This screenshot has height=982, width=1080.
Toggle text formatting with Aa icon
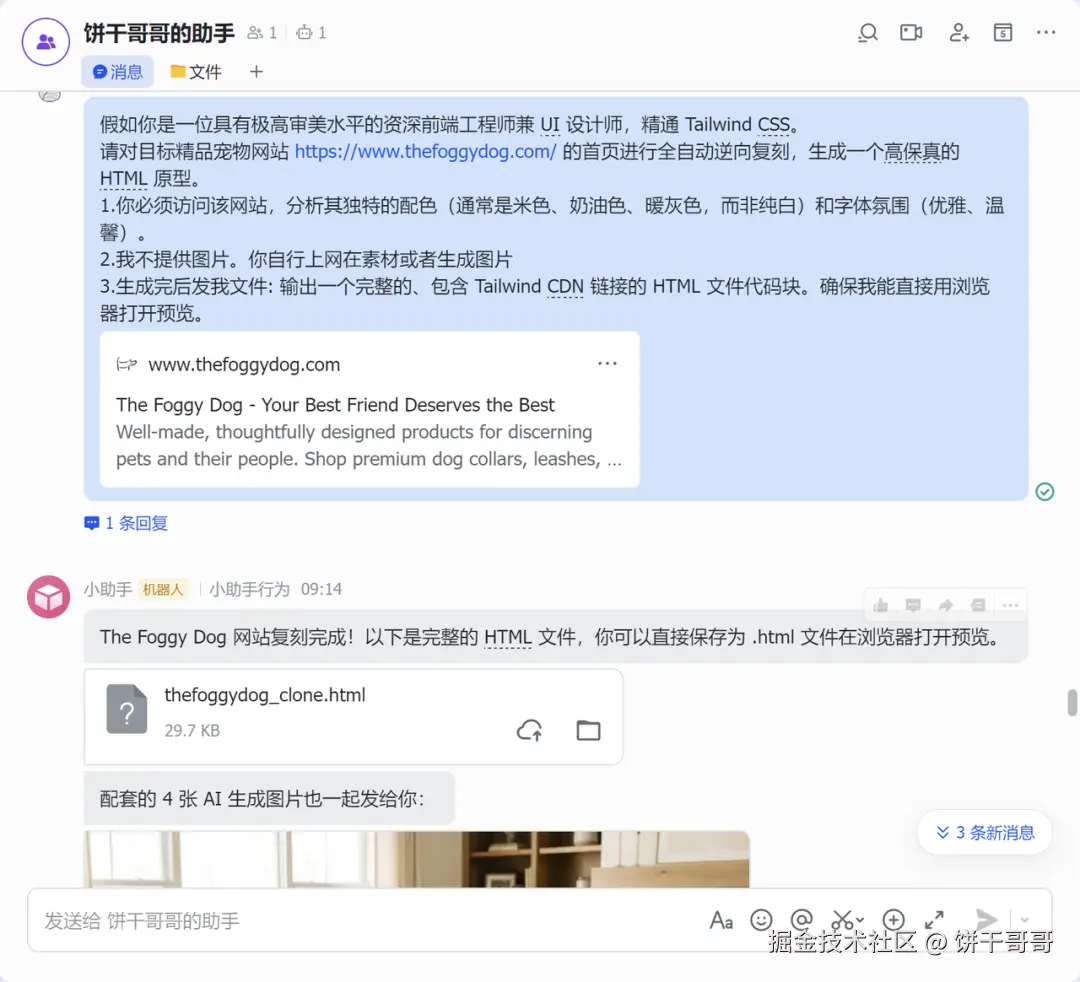point(721,920)
